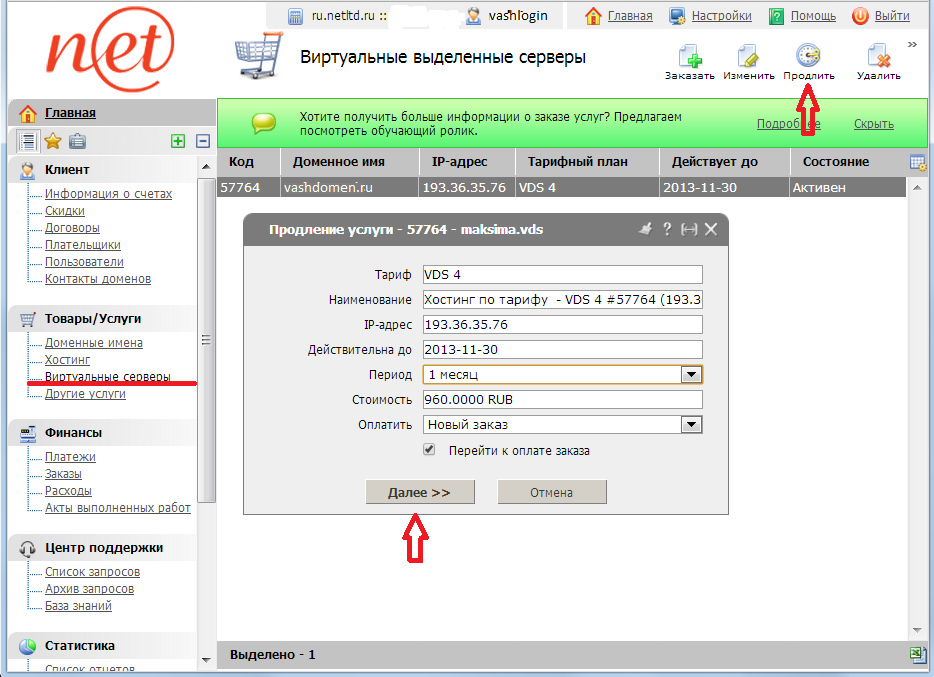Click the briefcase icon in sidebar toolbar
934x677 pixels.
pos(77,141)
